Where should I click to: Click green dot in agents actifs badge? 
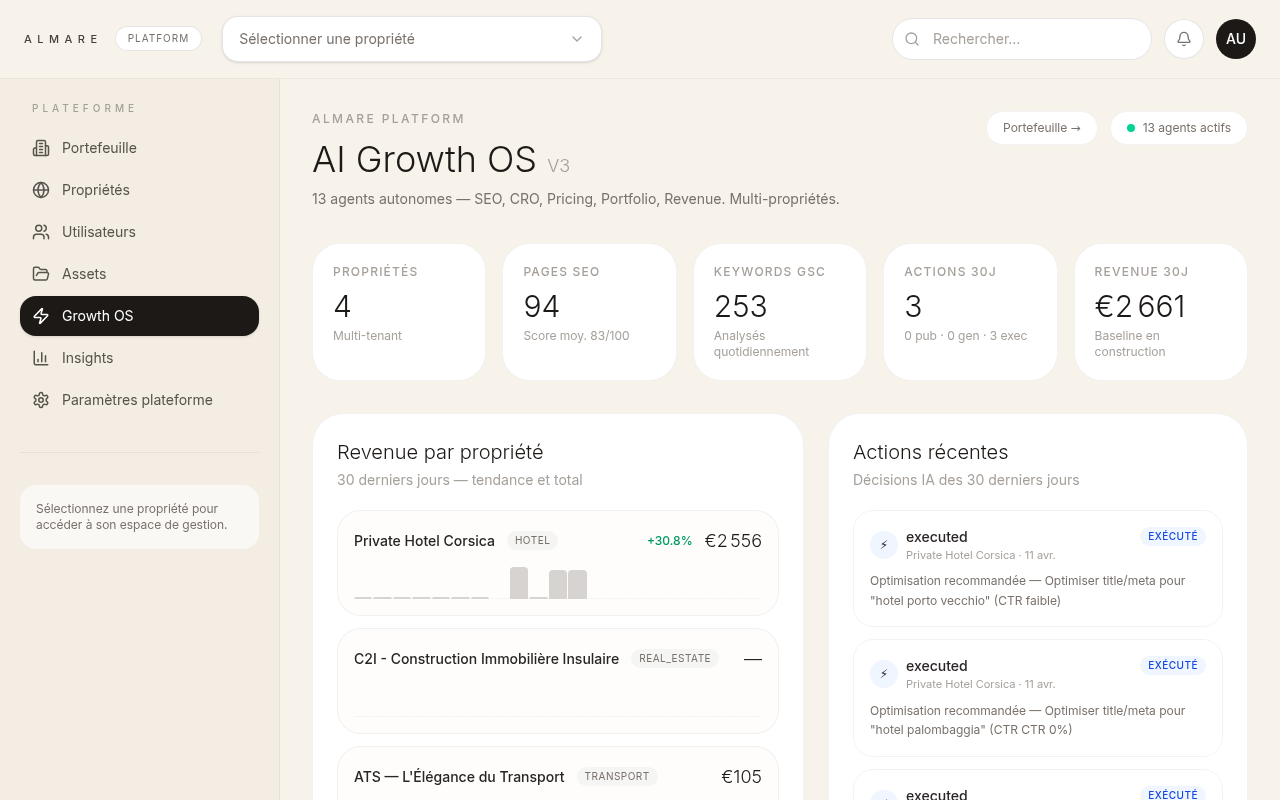tap(1131, 128)
